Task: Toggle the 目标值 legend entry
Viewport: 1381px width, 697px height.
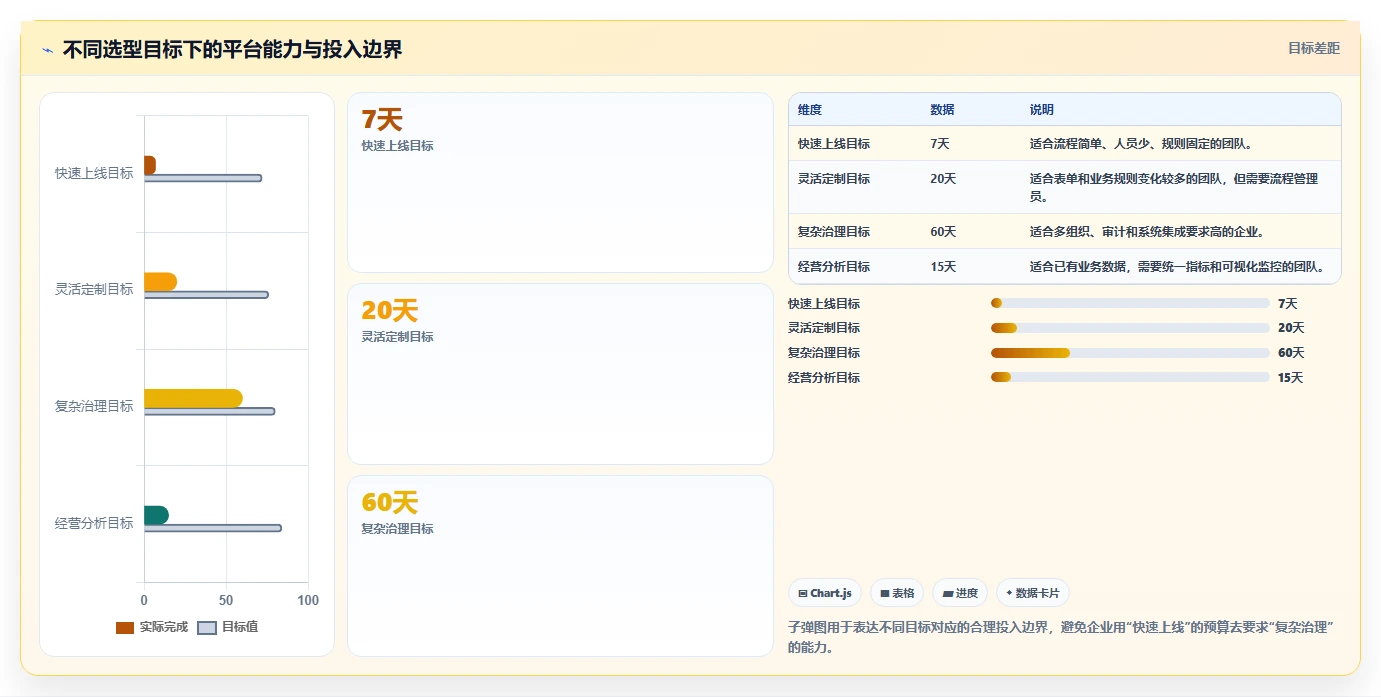Action: 228,627
